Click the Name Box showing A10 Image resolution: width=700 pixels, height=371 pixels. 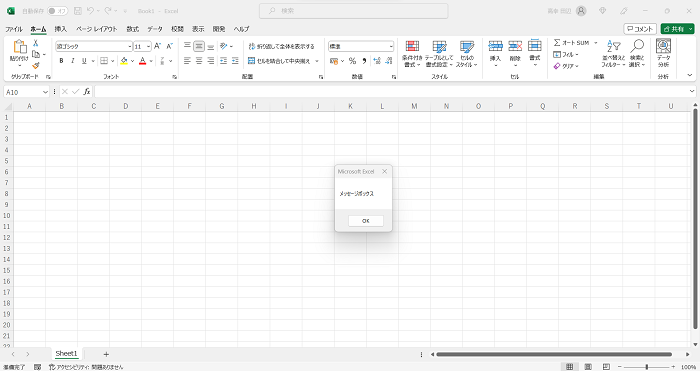click(26, 92)
